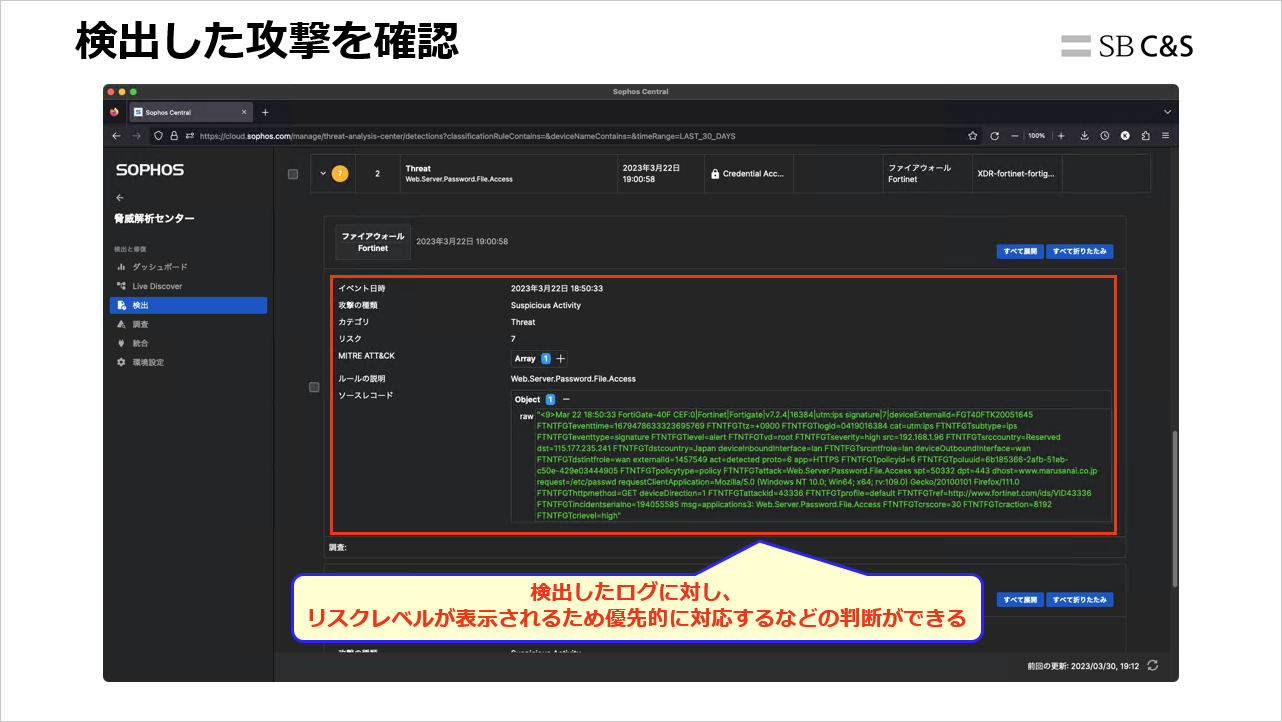Click すべて折りたたみ in the 19:00:58 card header
The width and height of the screenshot is (1282, 722).
pyautogui.click(x=1080, y=252)
